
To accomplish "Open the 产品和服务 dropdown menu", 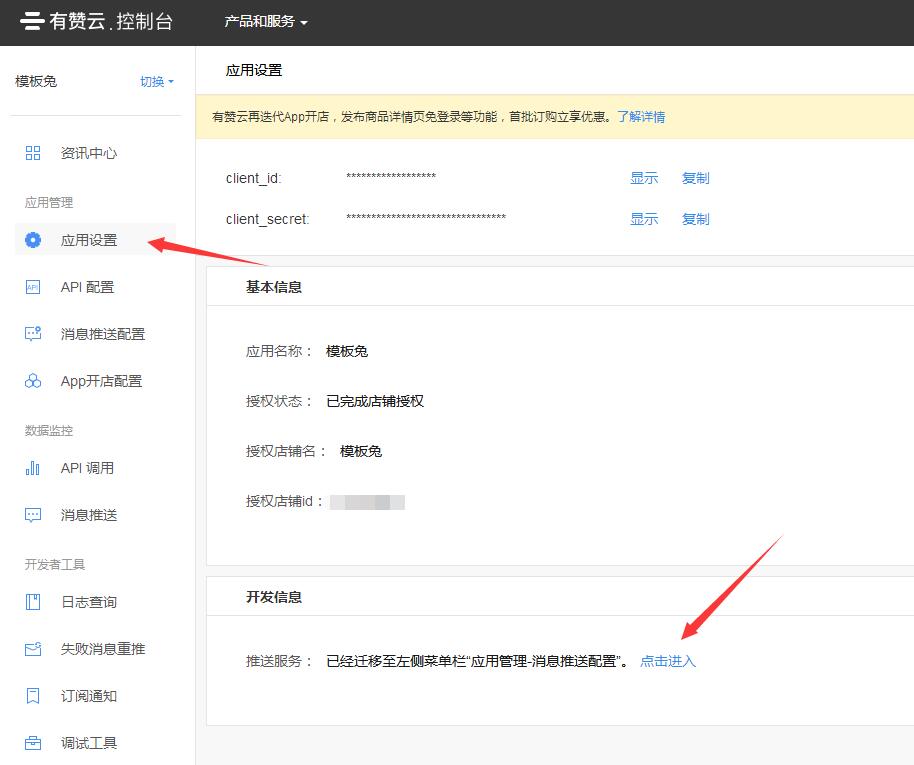I will point(265,22).
